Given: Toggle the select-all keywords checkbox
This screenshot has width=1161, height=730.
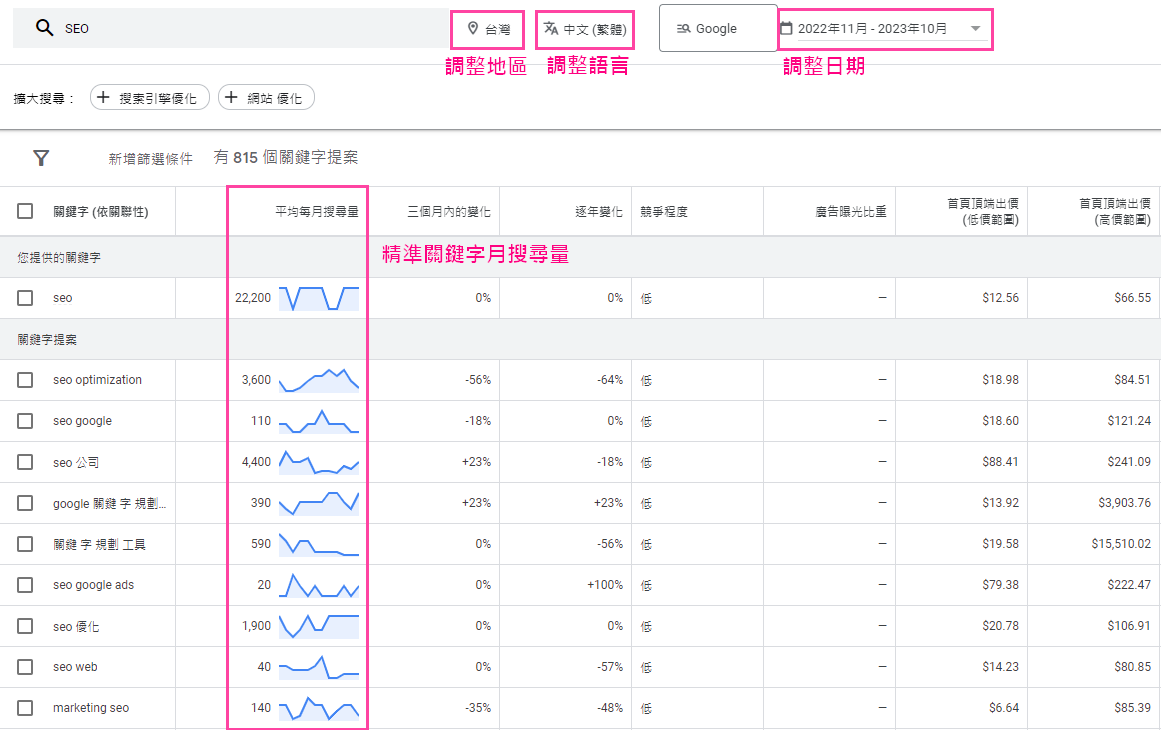Looking at the screenshot, I should coord(25,211).
